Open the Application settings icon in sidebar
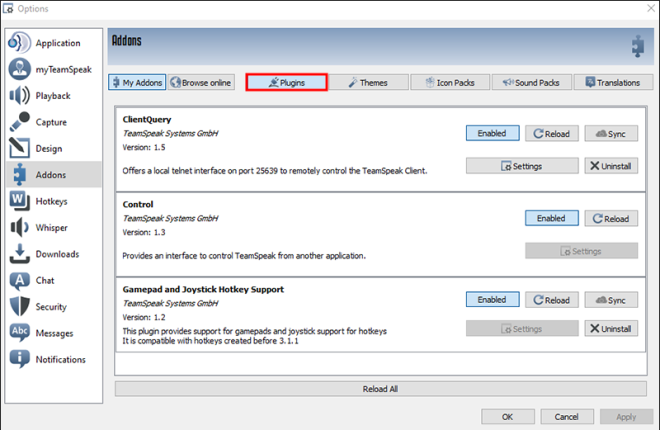The width and height of the screenshot is (660, 430). (19, 42)
